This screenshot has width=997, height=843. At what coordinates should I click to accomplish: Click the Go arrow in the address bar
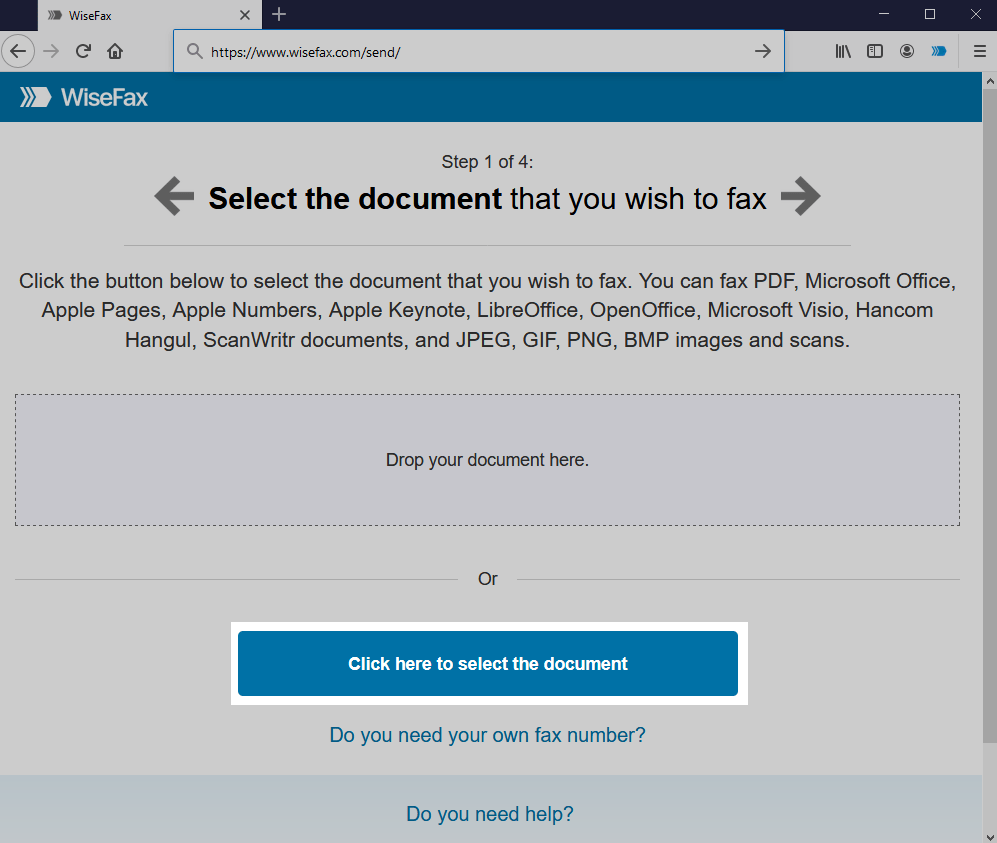[x=763, y=51]
